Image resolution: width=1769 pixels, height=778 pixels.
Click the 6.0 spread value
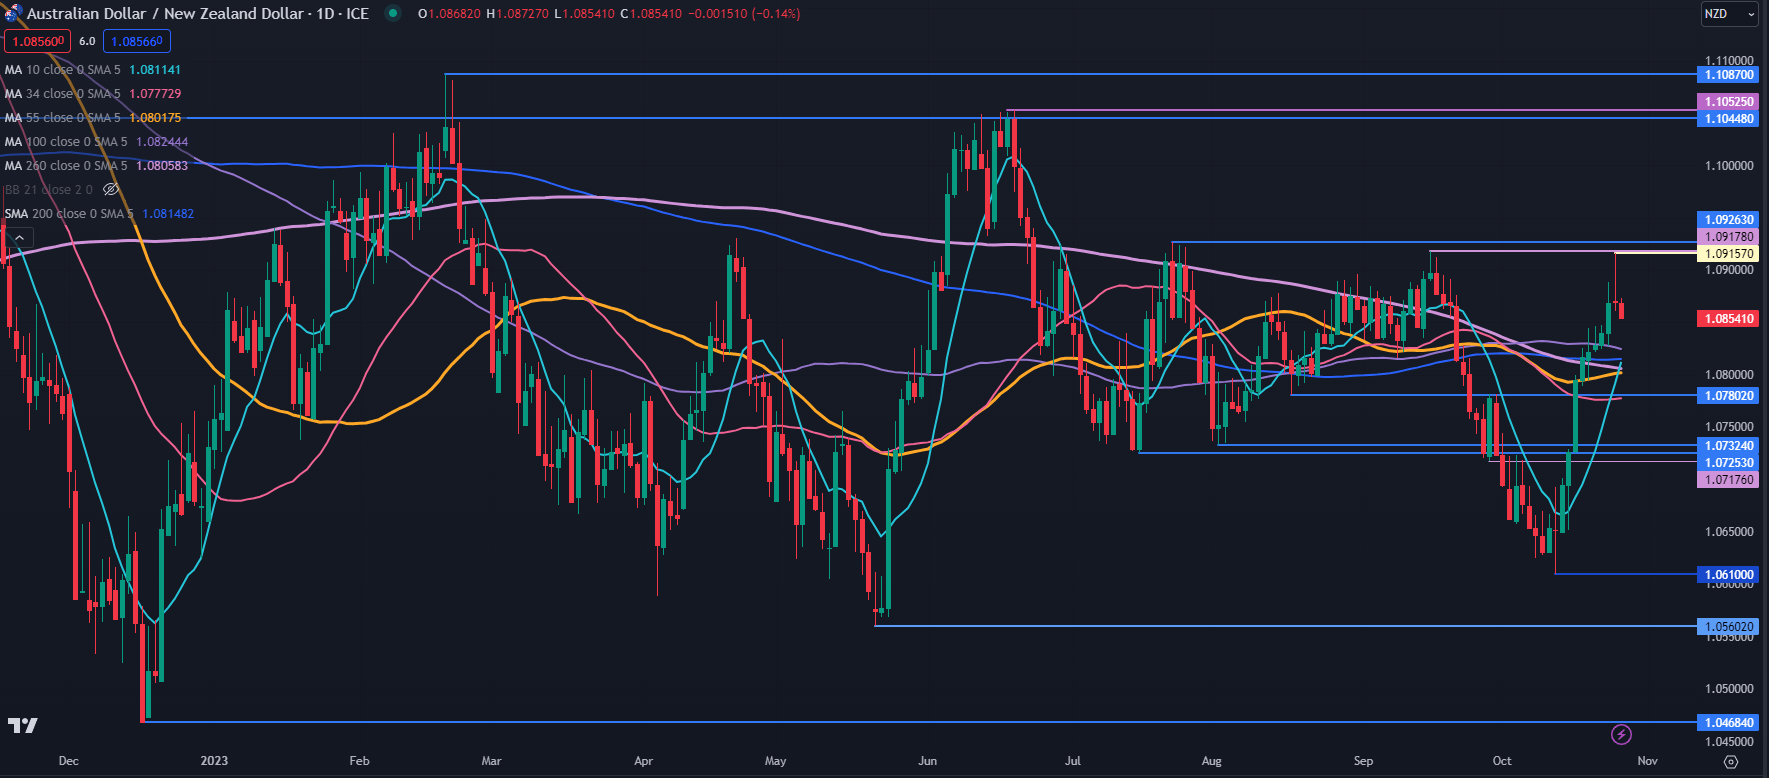pos(87,41)
